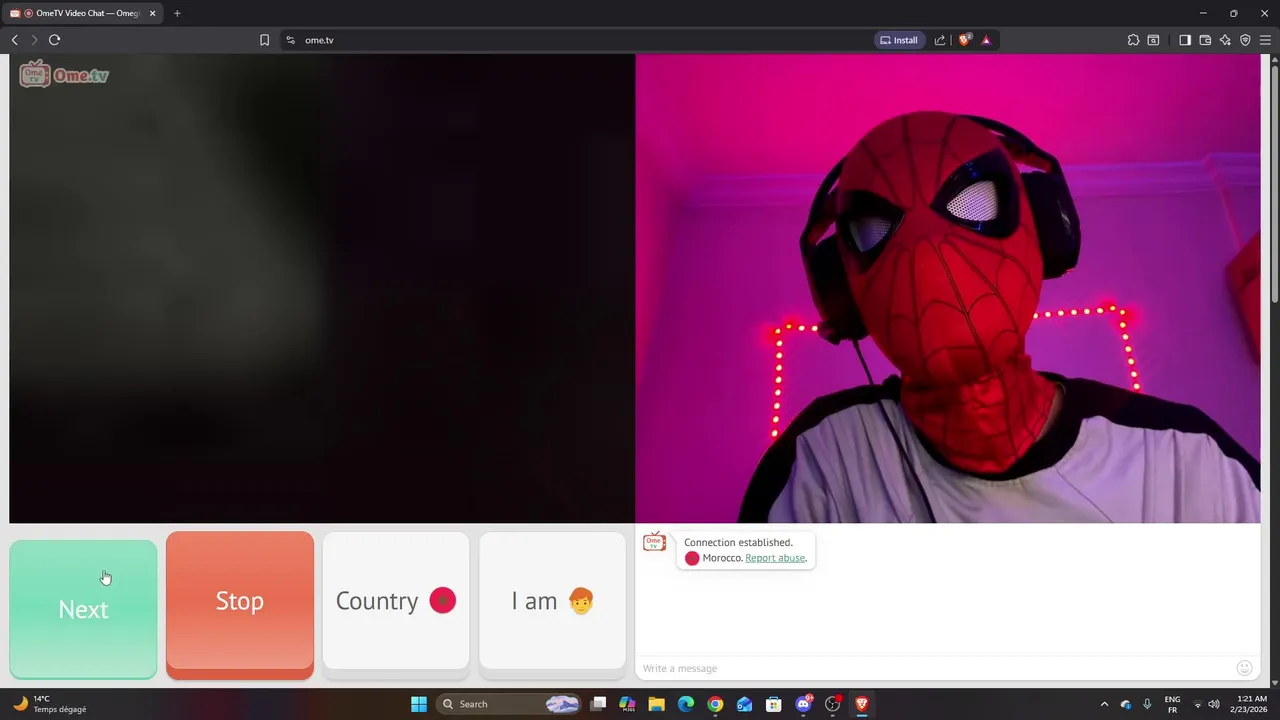Open Google Chrome from the taskbar
The height and width of the screenshot is (720, 1280).
tap(715, 704)
